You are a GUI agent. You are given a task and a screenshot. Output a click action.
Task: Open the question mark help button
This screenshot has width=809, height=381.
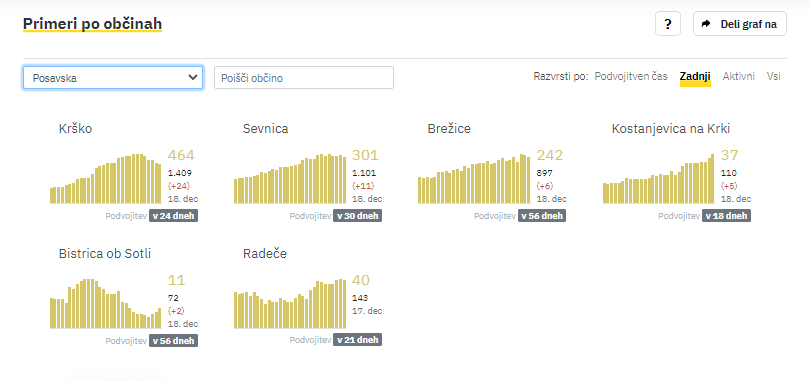pos(668,24)
